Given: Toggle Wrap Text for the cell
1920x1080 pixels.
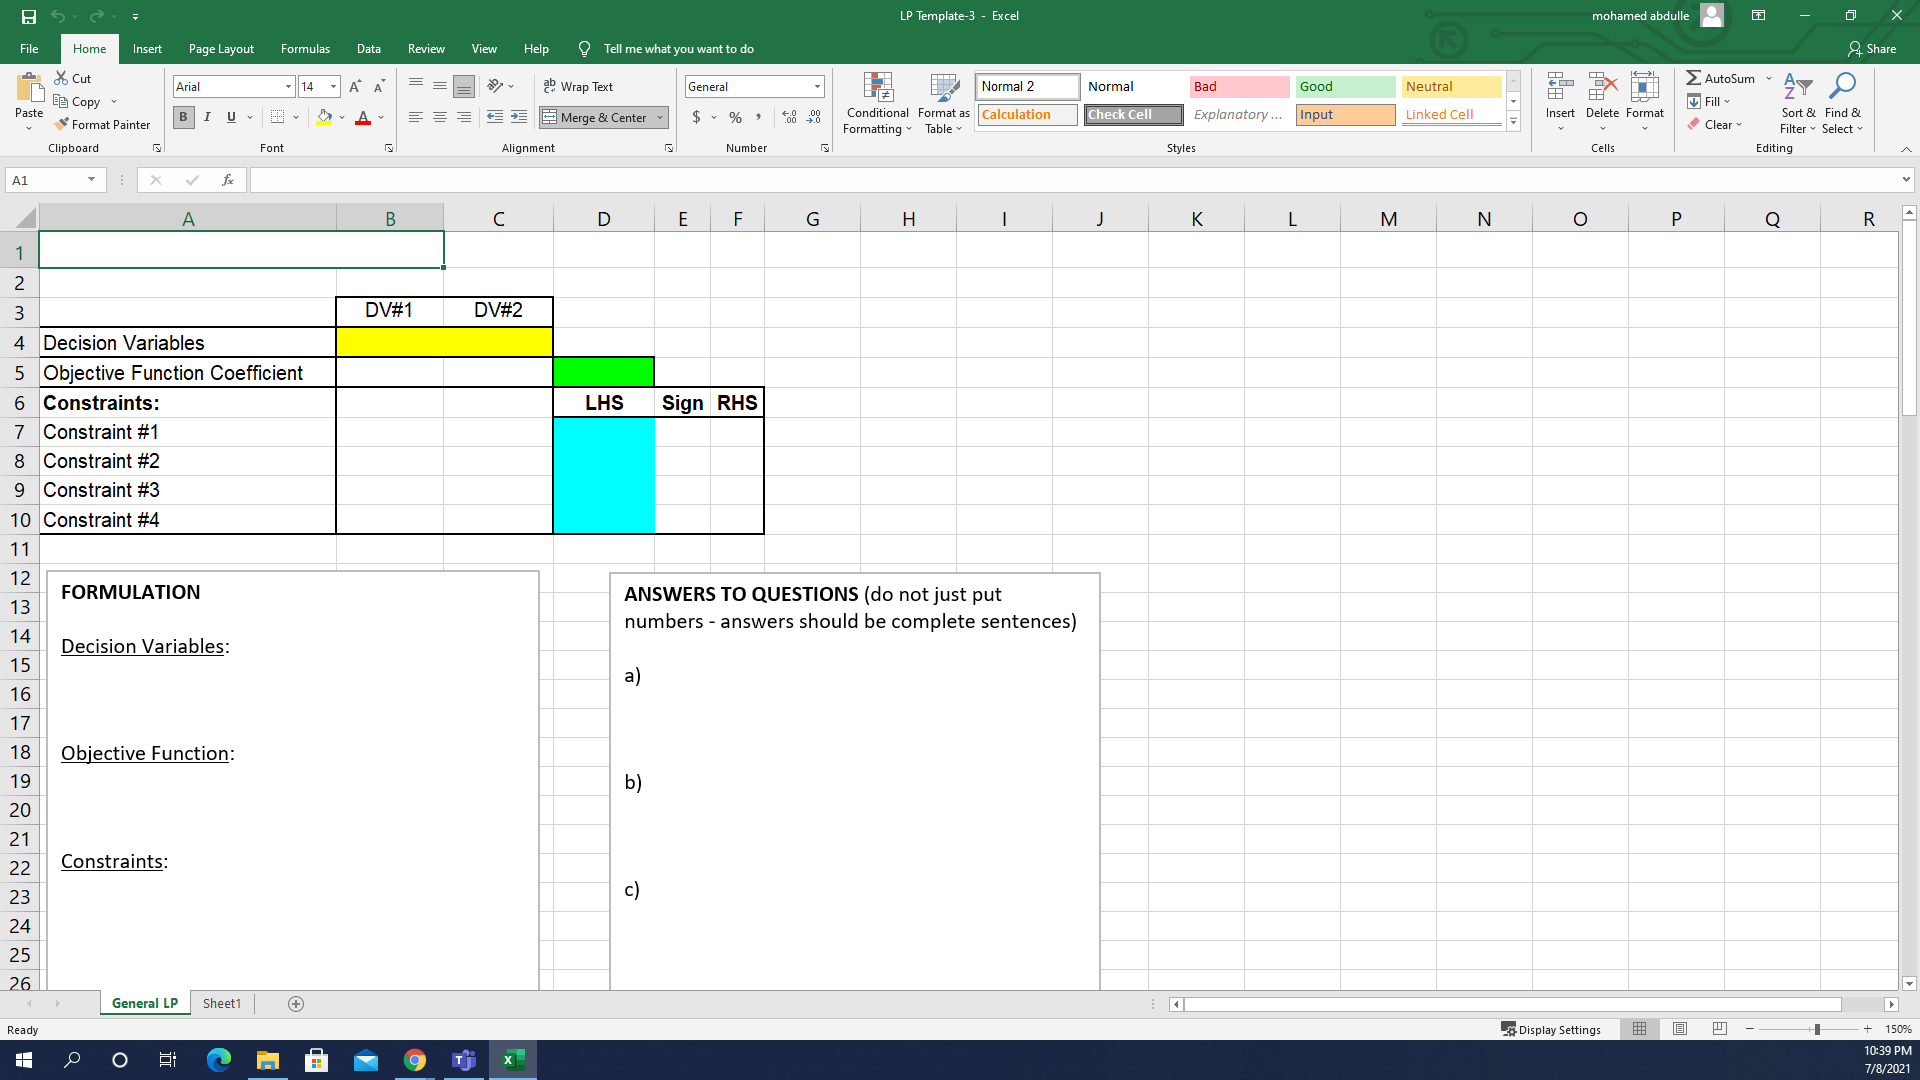Looking at the screenshot, I should [x=578, y=87].
